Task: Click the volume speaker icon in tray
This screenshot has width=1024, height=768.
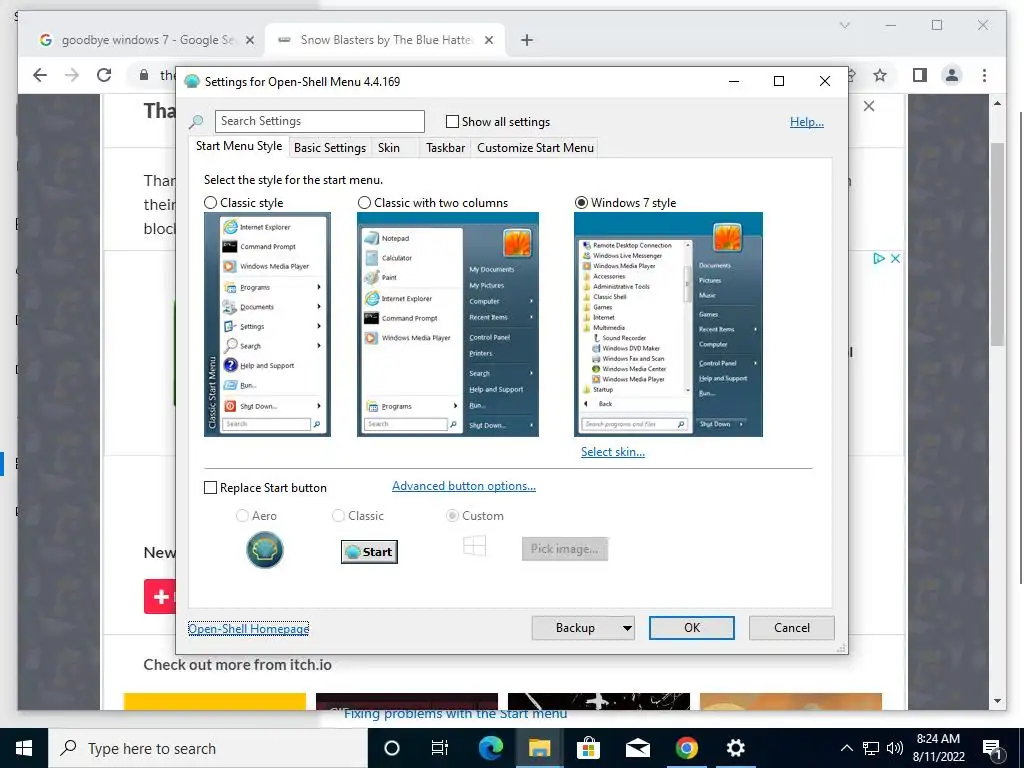Action: point(895,748)
